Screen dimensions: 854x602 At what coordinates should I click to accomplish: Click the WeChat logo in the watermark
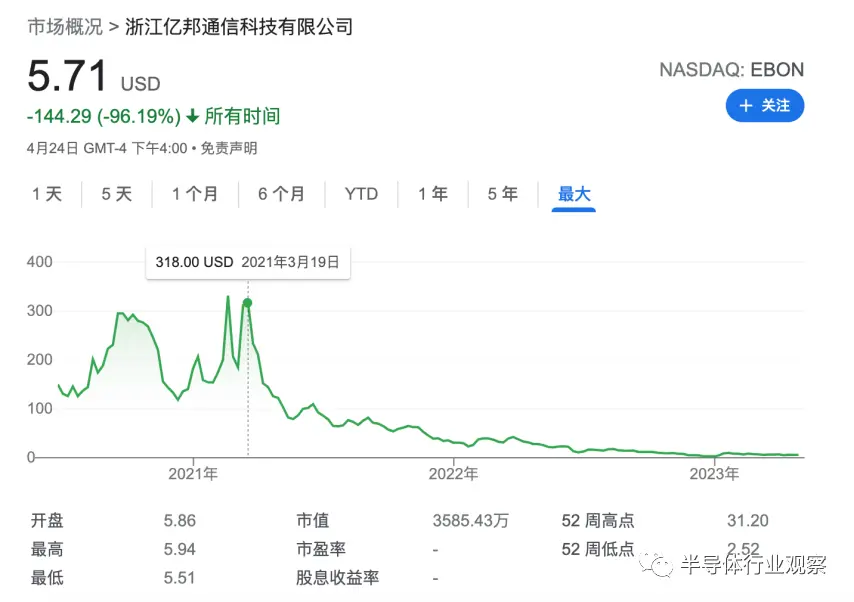coord(661,566)
